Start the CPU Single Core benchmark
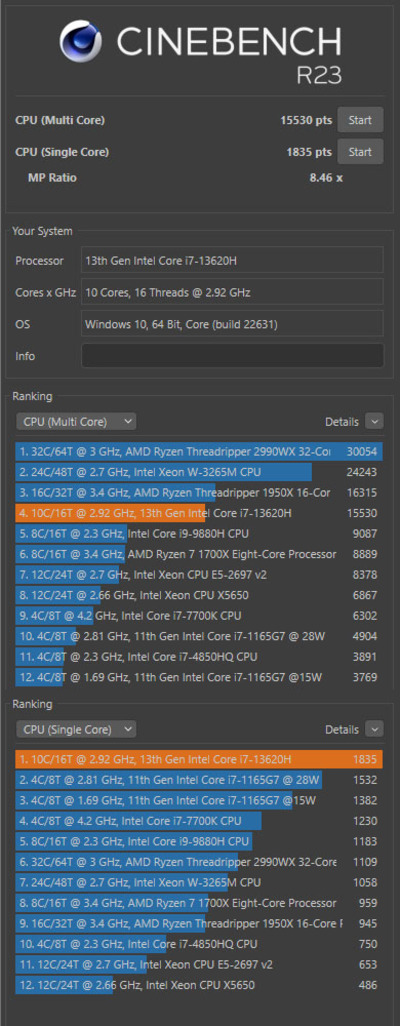 point(360,152)
